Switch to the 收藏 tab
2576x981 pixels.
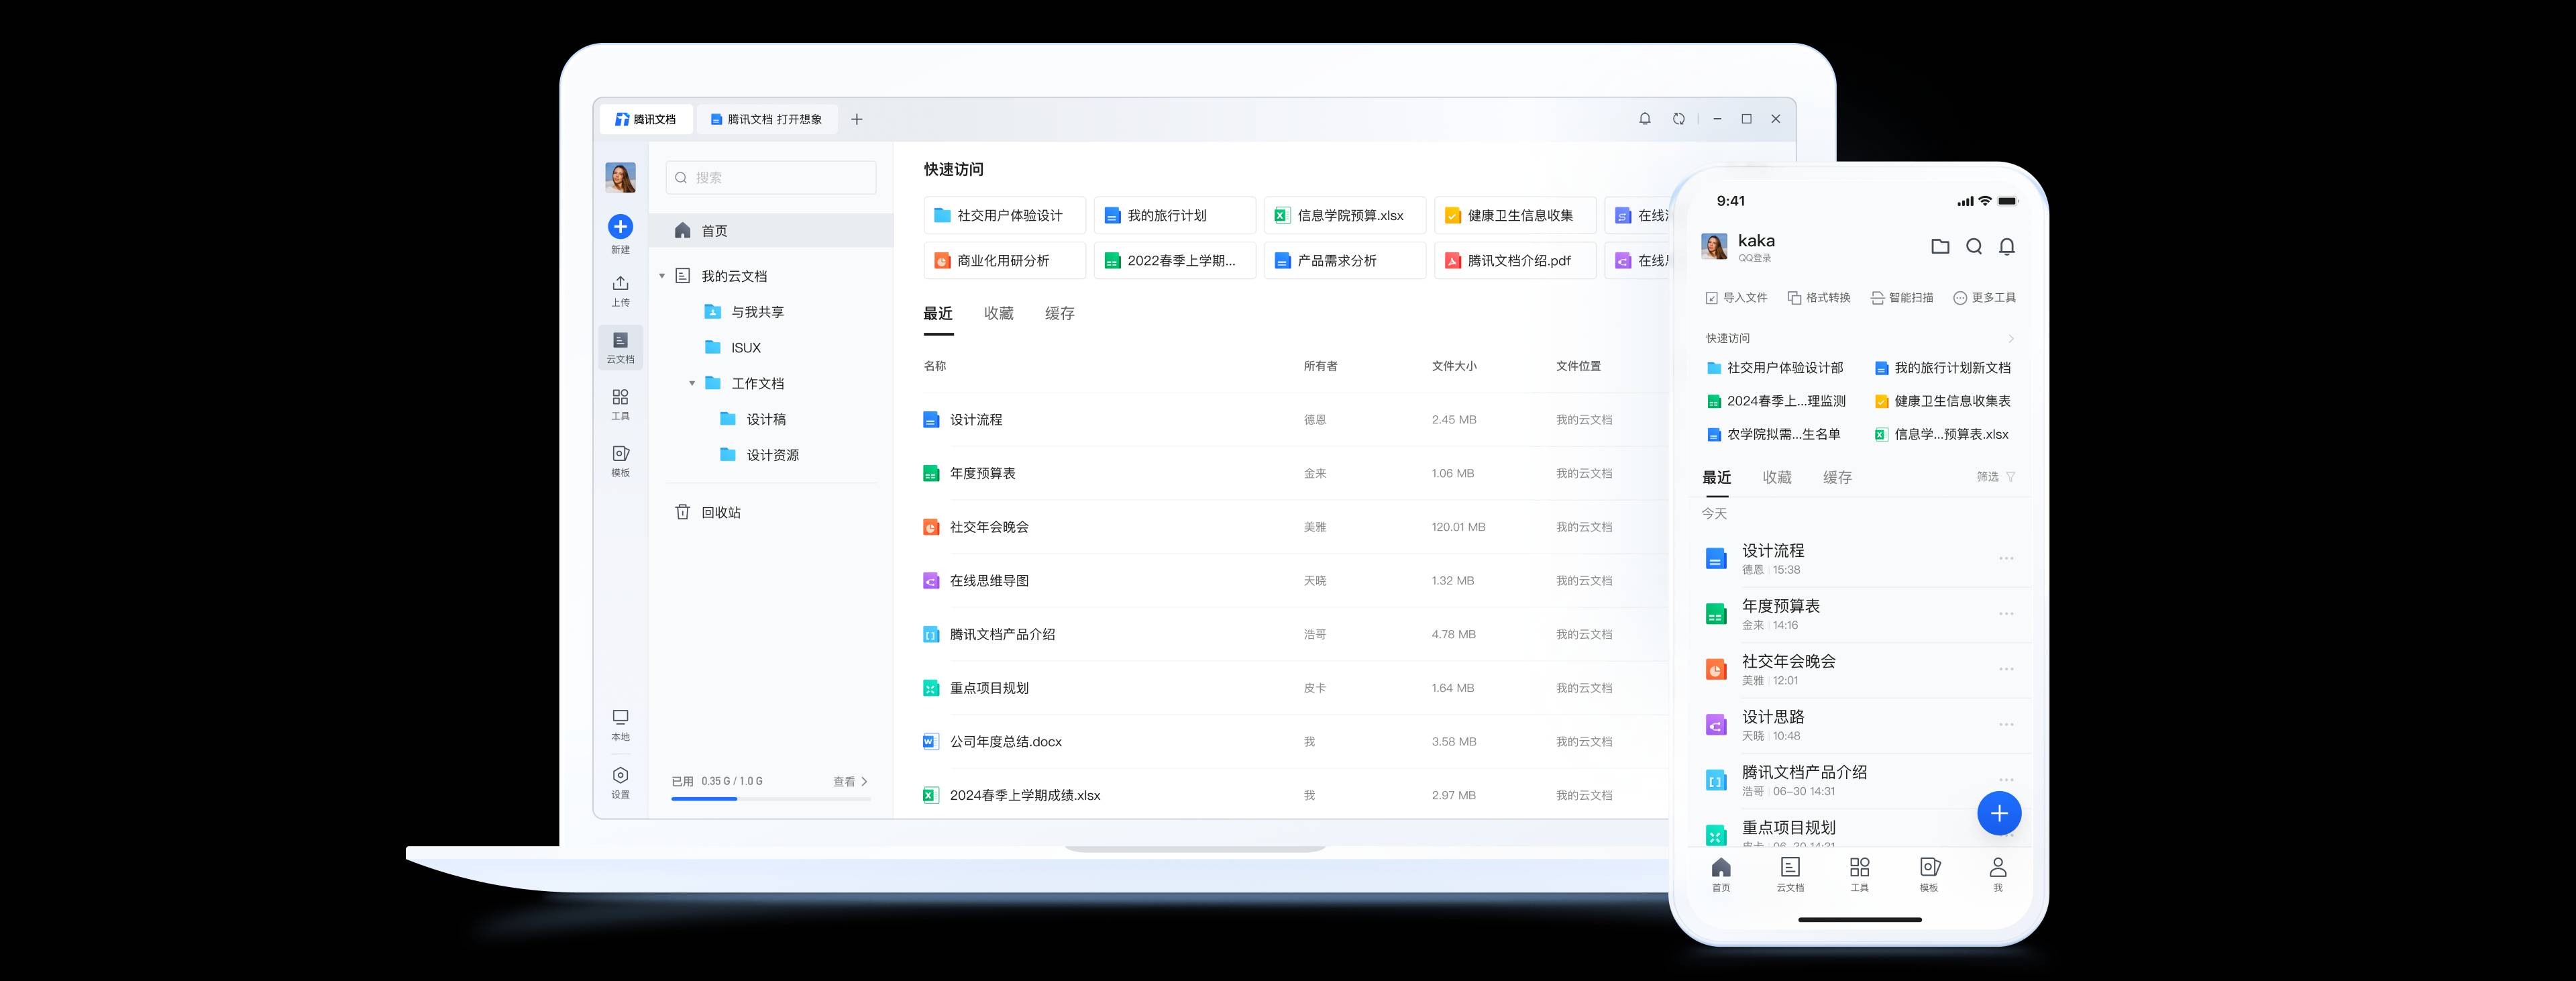click(998, 313)
